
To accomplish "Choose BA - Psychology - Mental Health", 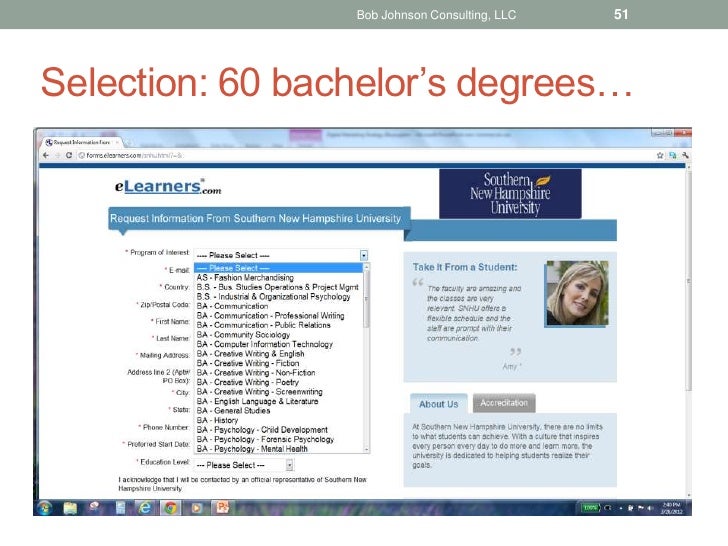I will (x=279, y=448).
